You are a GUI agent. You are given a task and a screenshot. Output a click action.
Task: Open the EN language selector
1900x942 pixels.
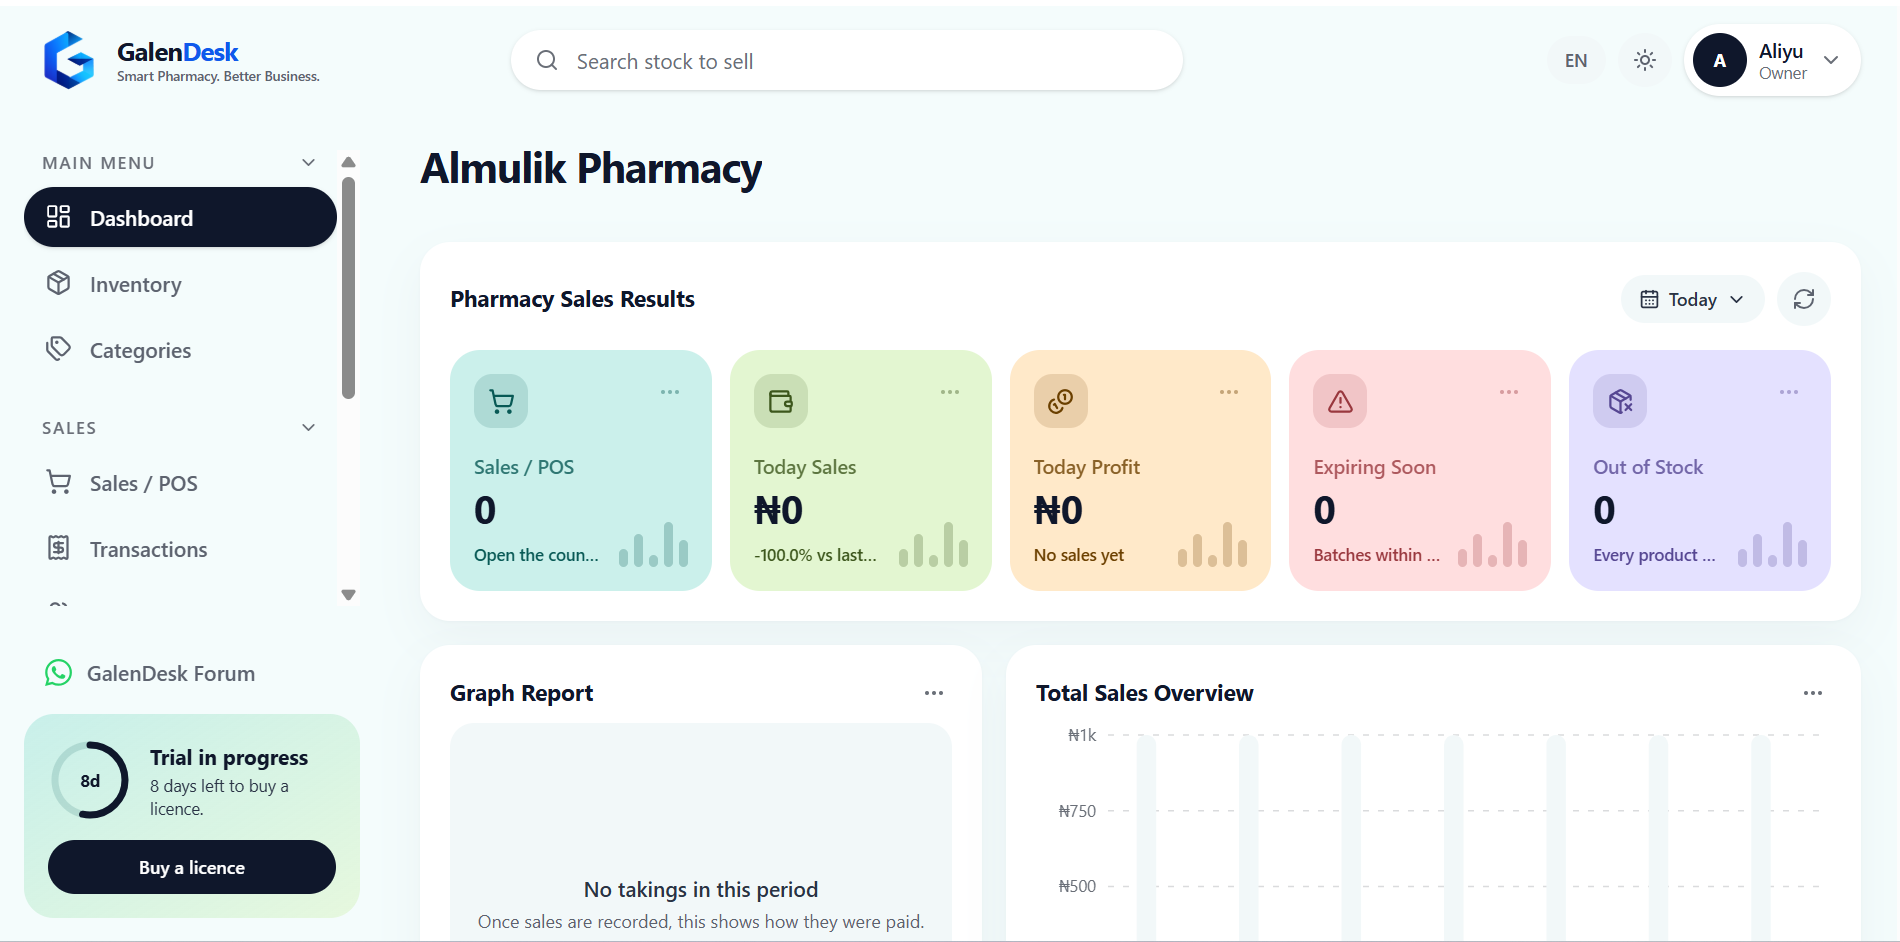1576,61
